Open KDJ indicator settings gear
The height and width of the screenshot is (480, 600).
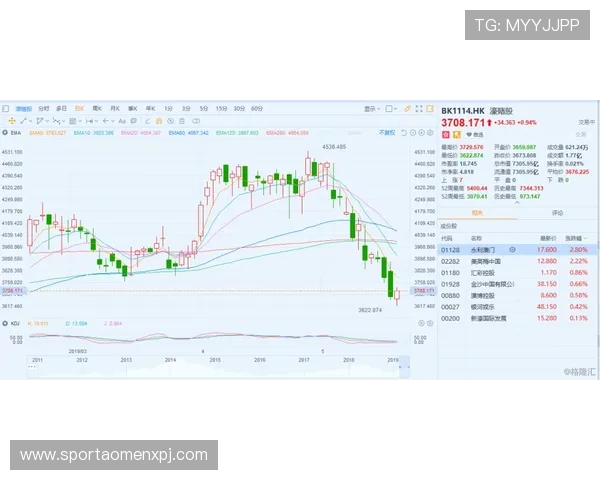(x=430, y=323)
